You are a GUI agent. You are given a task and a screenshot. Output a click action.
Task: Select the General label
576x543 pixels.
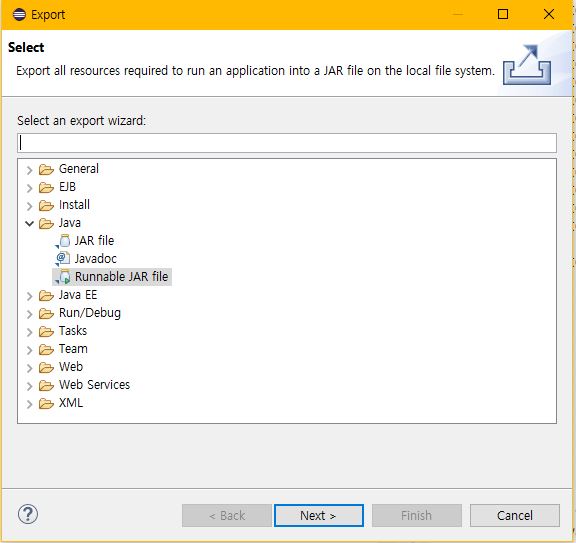point(79,169)
